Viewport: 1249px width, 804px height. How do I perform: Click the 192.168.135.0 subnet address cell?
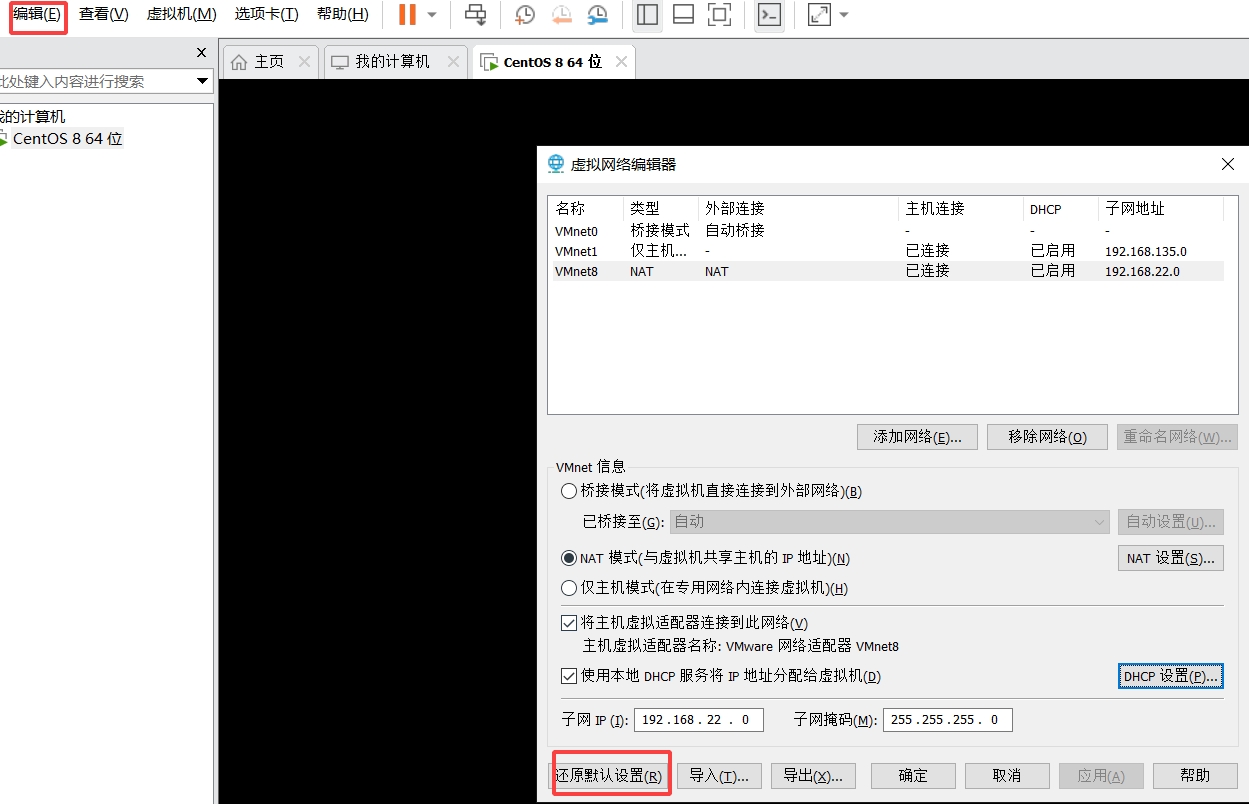point(1145,251)
